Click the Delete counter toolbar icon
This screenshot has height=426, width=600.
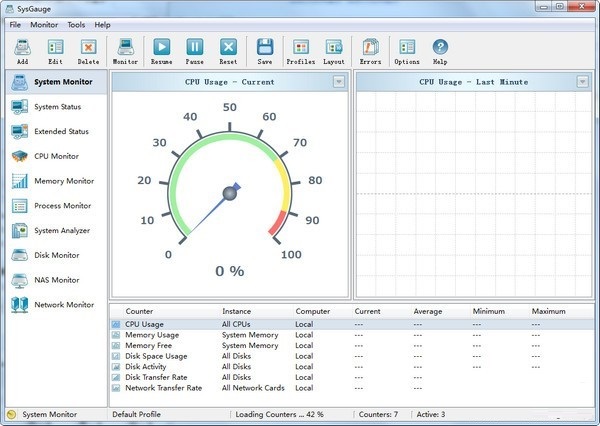[89, 47]
